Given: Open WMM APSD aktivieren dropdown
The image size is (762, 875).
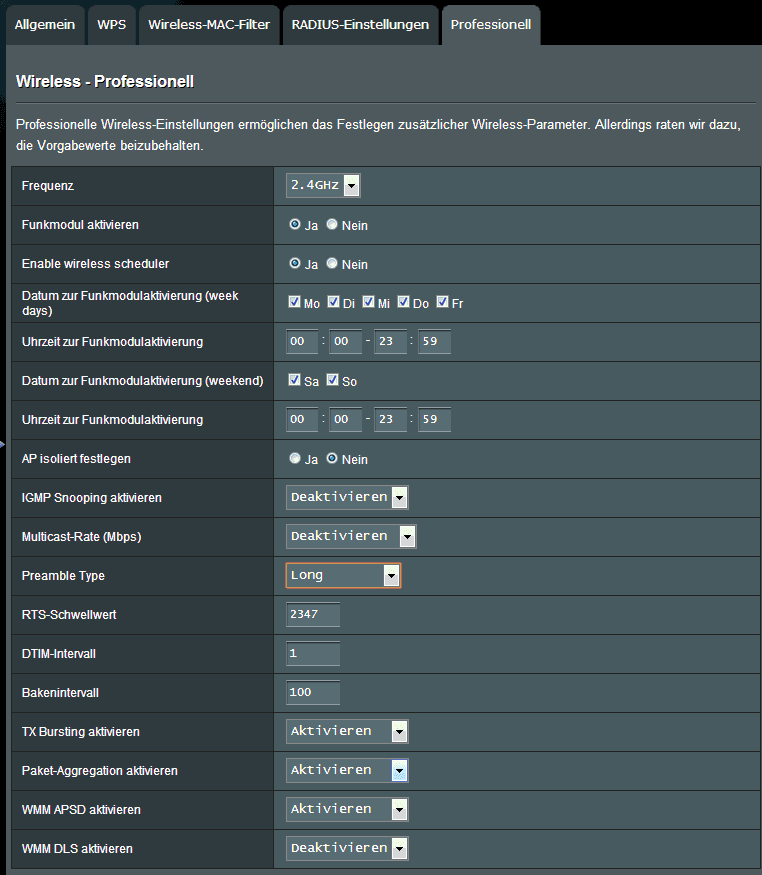Looking at the screenshot, I should [x=347, y=809].
